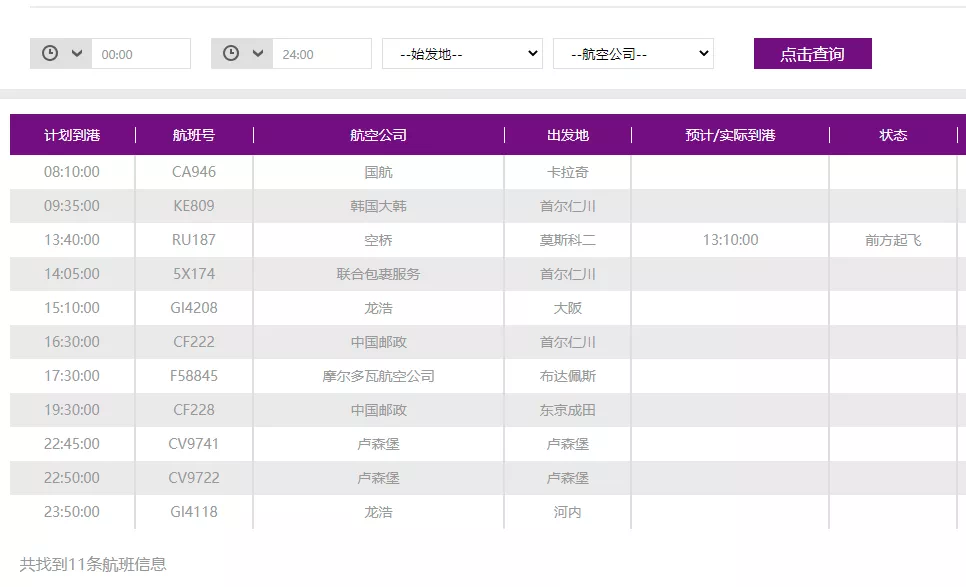966x587 pixels.
Task: Focus the 00:00 start time input
Action: click(141, 54)
